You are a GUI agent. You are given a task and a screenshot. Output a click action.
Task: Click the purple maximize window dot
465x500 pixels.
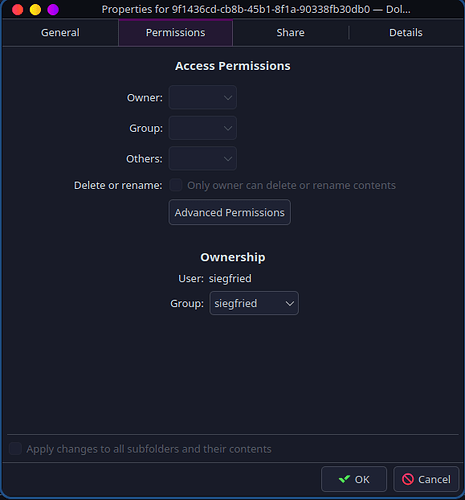(x=53, y=10)
